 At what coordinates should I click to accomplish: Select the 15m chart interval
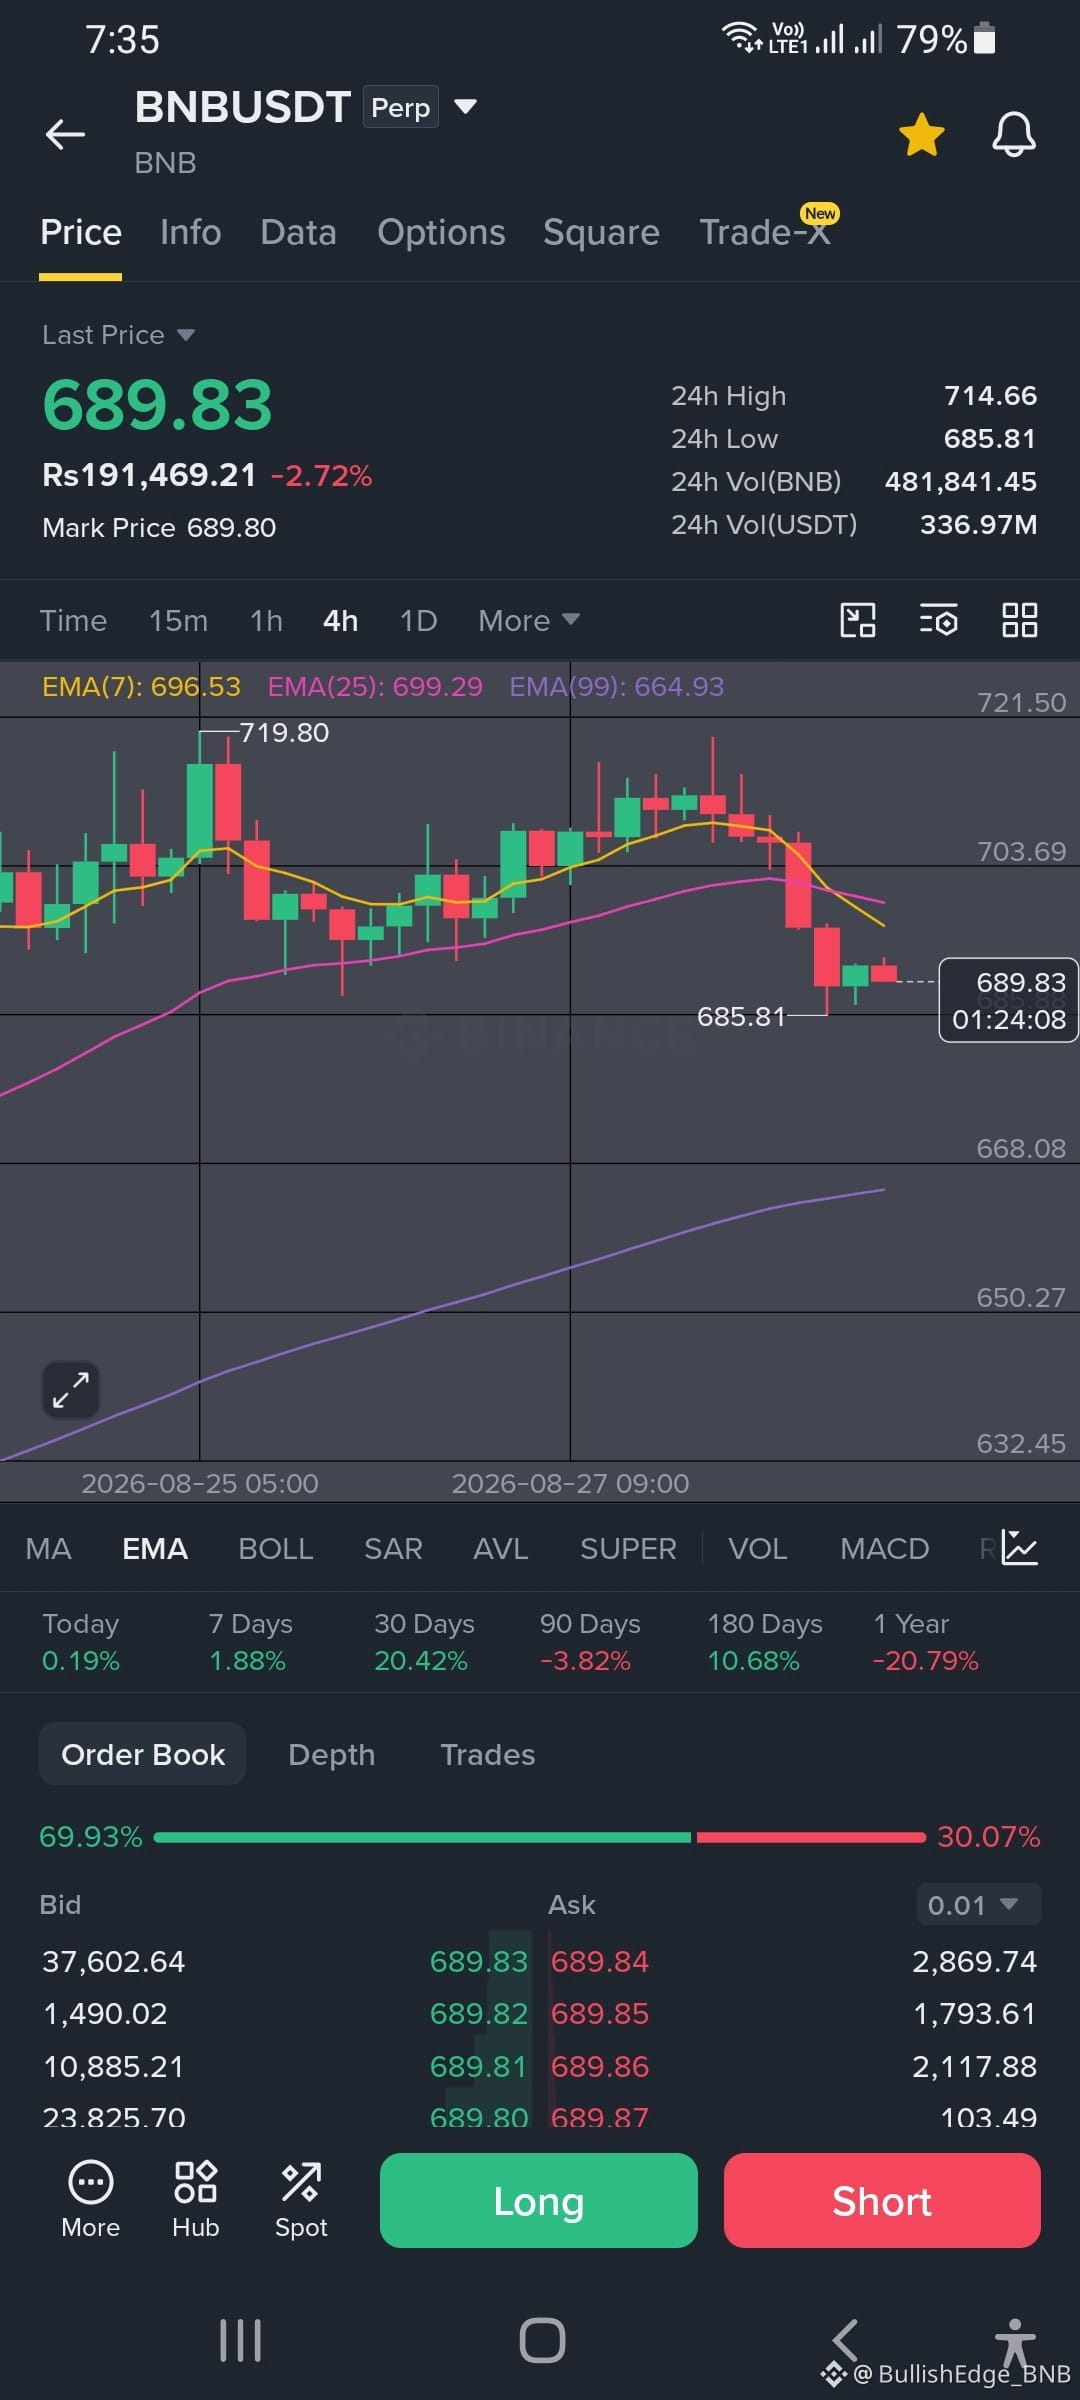coord(178,620)
